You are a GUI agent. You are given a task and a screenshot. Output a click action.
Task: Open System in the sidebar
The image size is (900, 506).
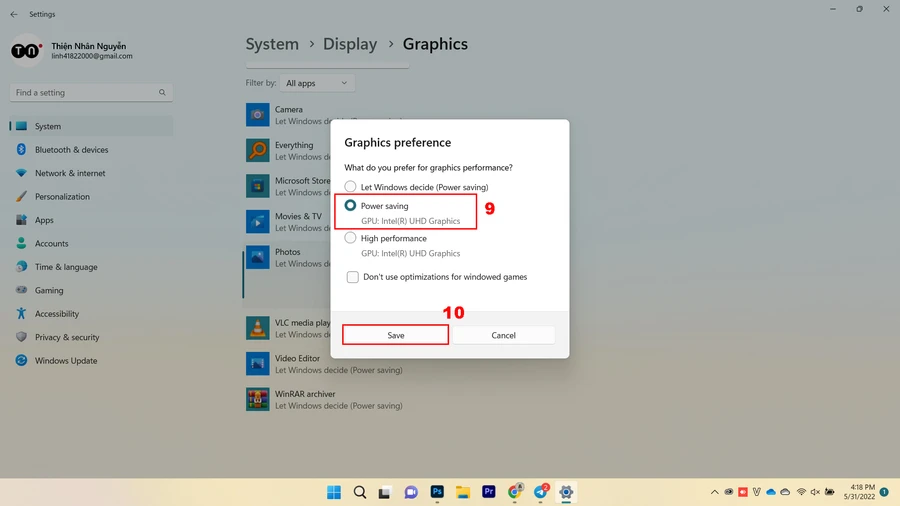tap(91, 126)
